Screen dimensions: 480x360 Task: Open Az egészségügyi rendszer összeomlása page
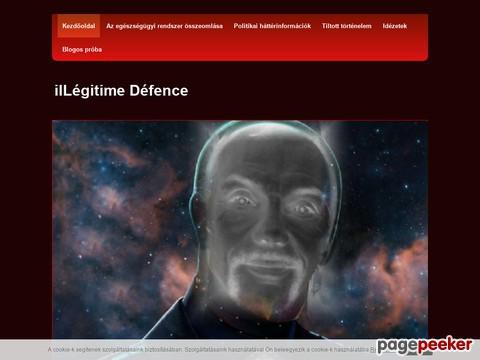click(x=164, y=26)
